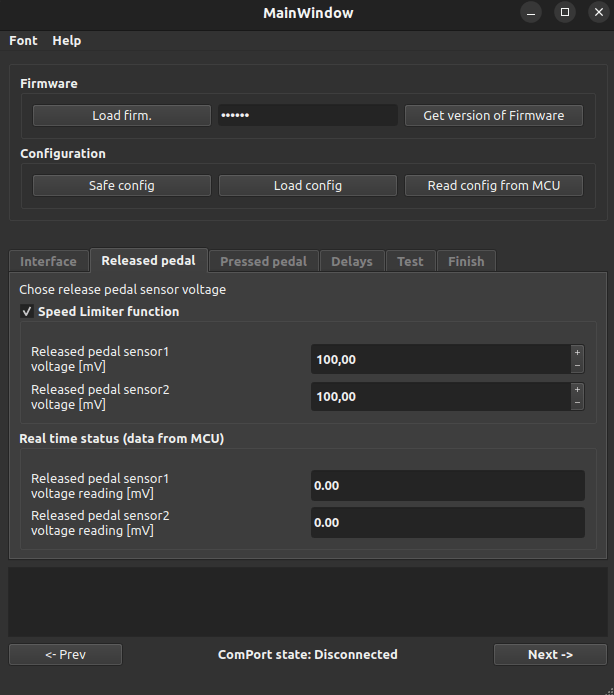The image size is (614, 695).
Task: Click Read config from MCU
Action: click(x=493, y=186)
